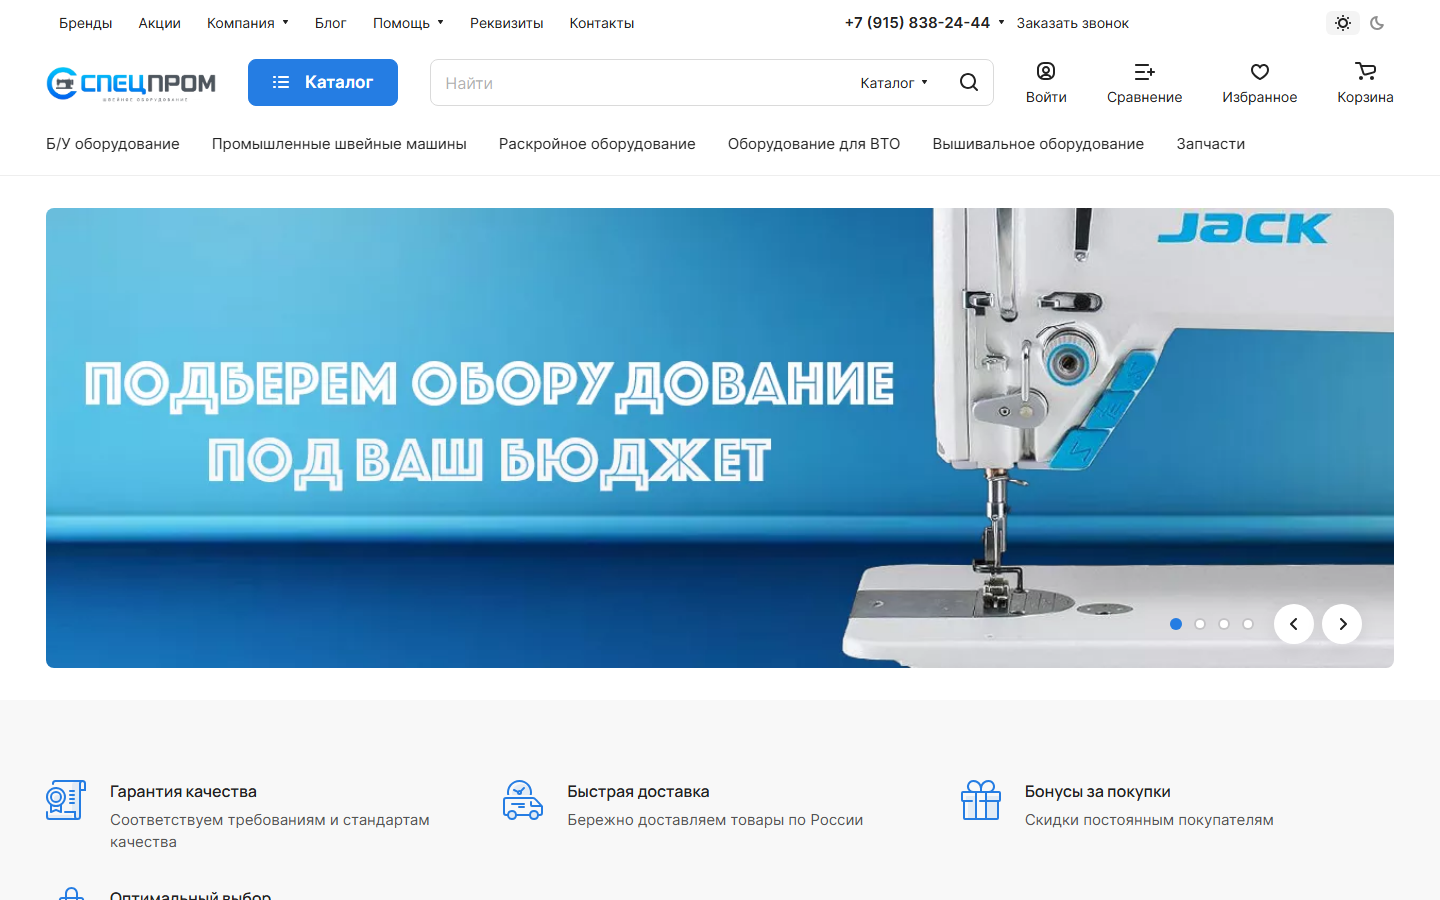Viewport: 1440px width, 900px height.
Task: Expand the phone number dropdown arrow
Action: click(x=1001, y=22)
